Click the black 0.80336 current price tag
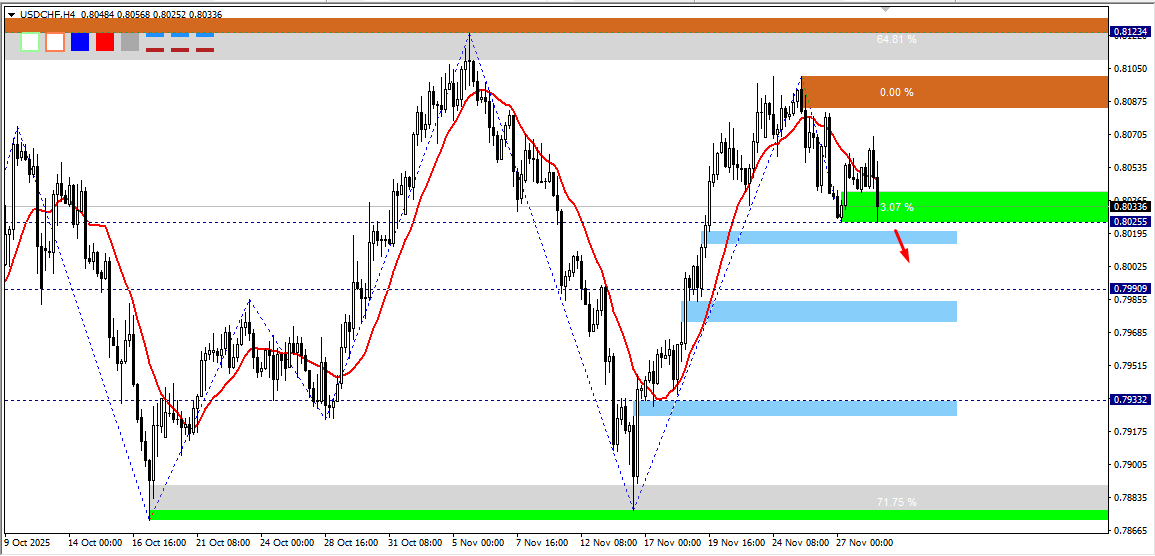Image resolution: width=1155 pixels, height=556 pixels. click(1130, 207)
